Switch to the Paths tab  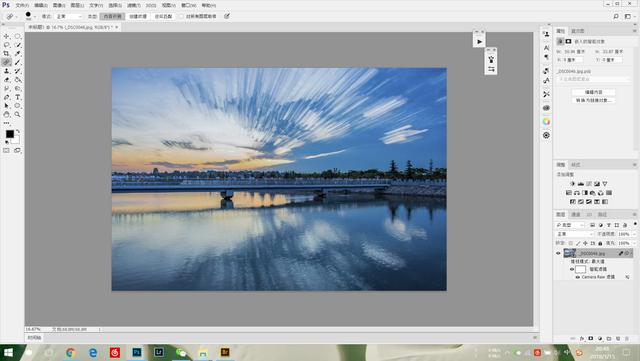[x=602, y=214]
